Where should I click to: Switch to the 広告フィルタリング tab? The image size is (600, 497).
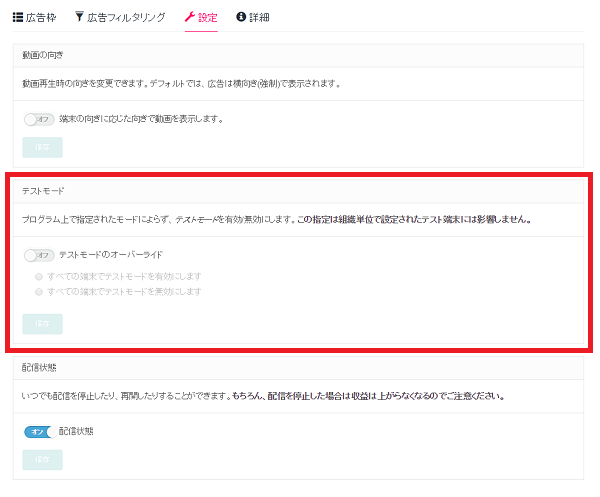pos(120,17)
